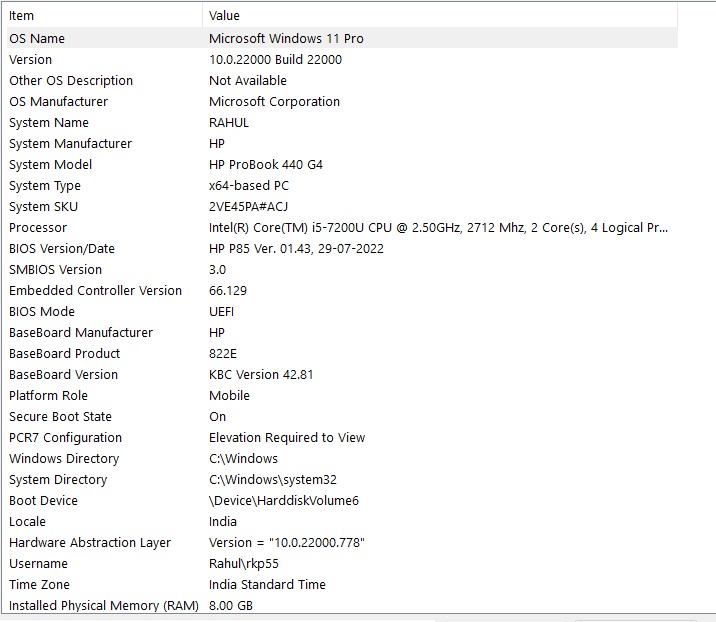Click the \Device\HarddiskVolume6 value
The image size is (716, 622).
(284, 501)
